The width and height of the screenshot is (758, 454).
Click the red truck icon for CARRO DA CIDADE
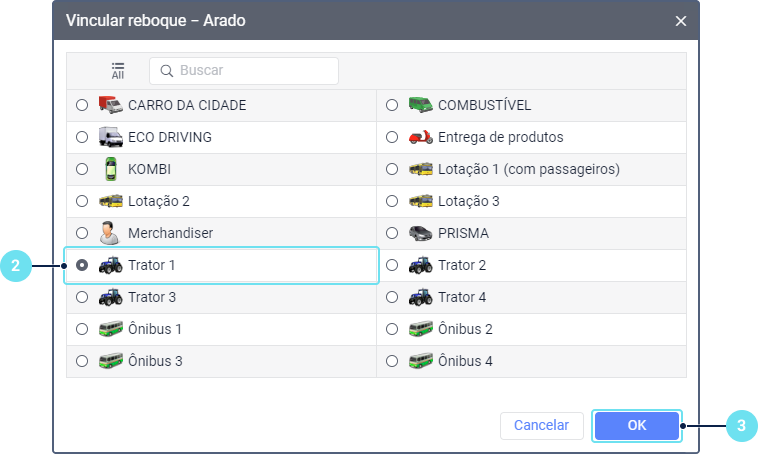(x=111, y=105)
